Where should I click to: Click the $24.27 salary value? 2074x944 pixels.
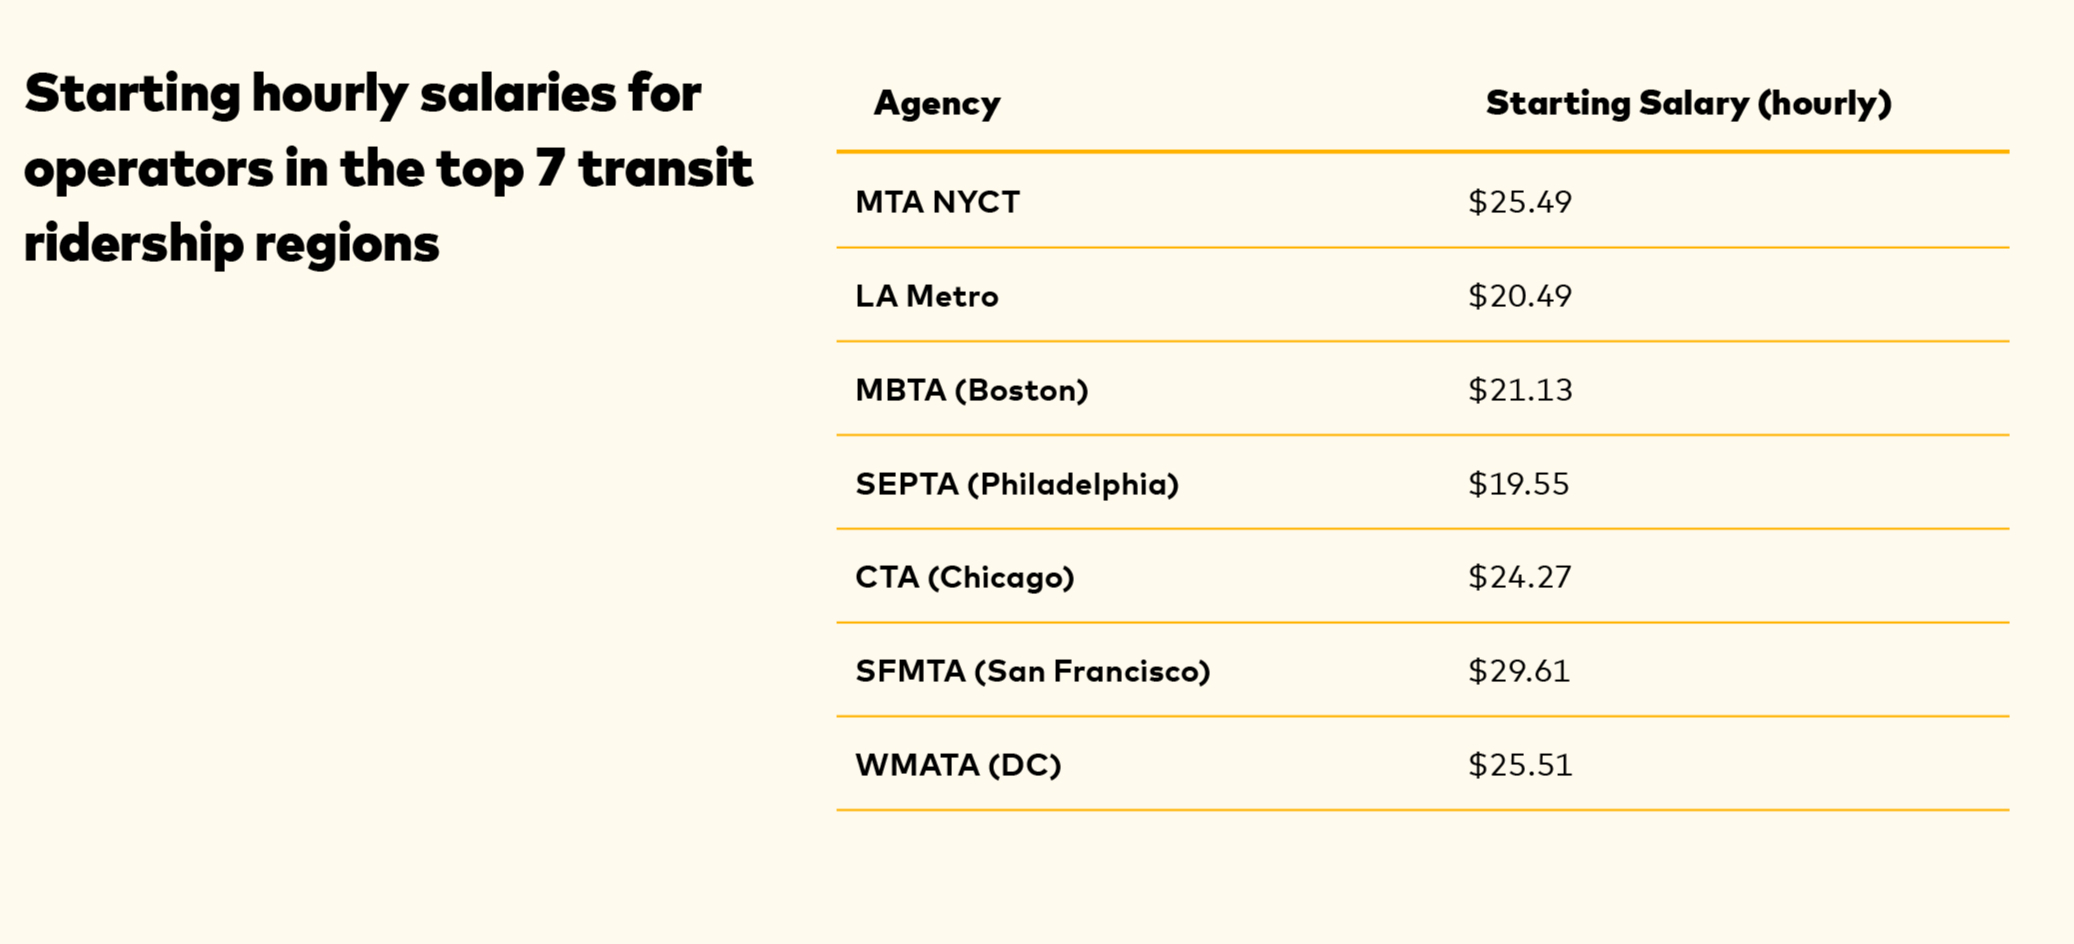(1519, 577)
